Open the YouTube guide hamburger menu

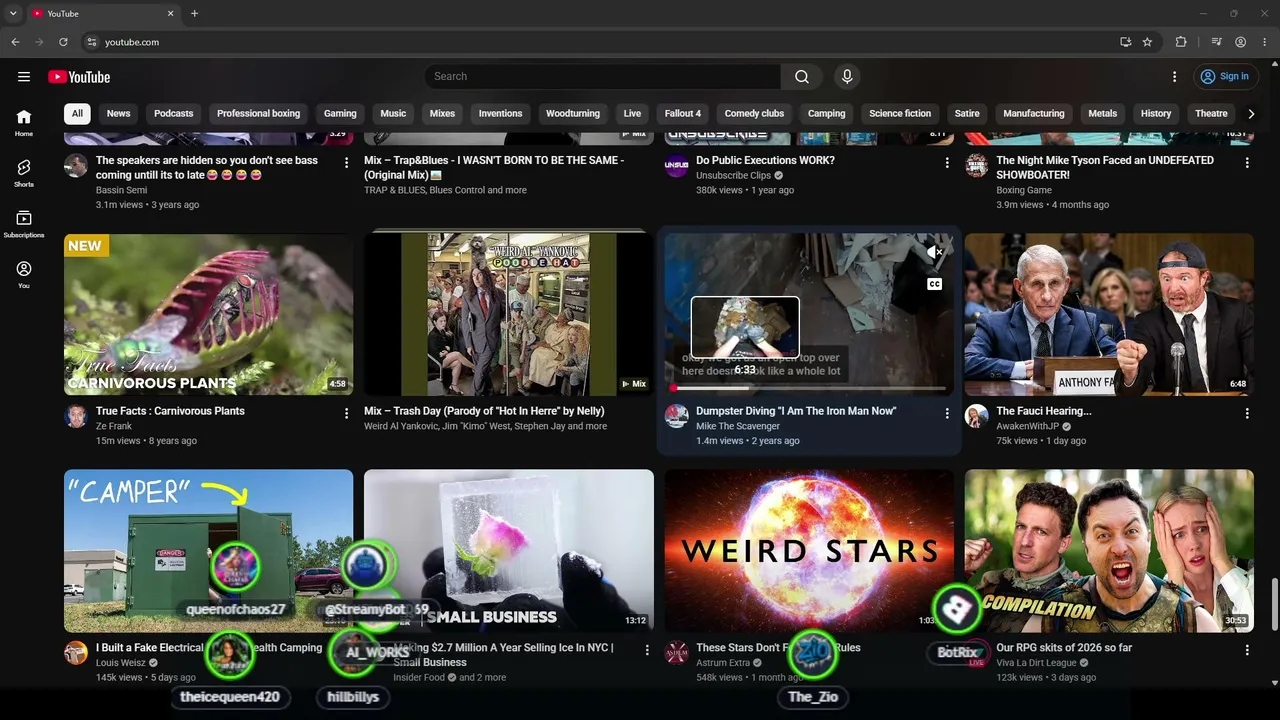click(x=24, y=77)
